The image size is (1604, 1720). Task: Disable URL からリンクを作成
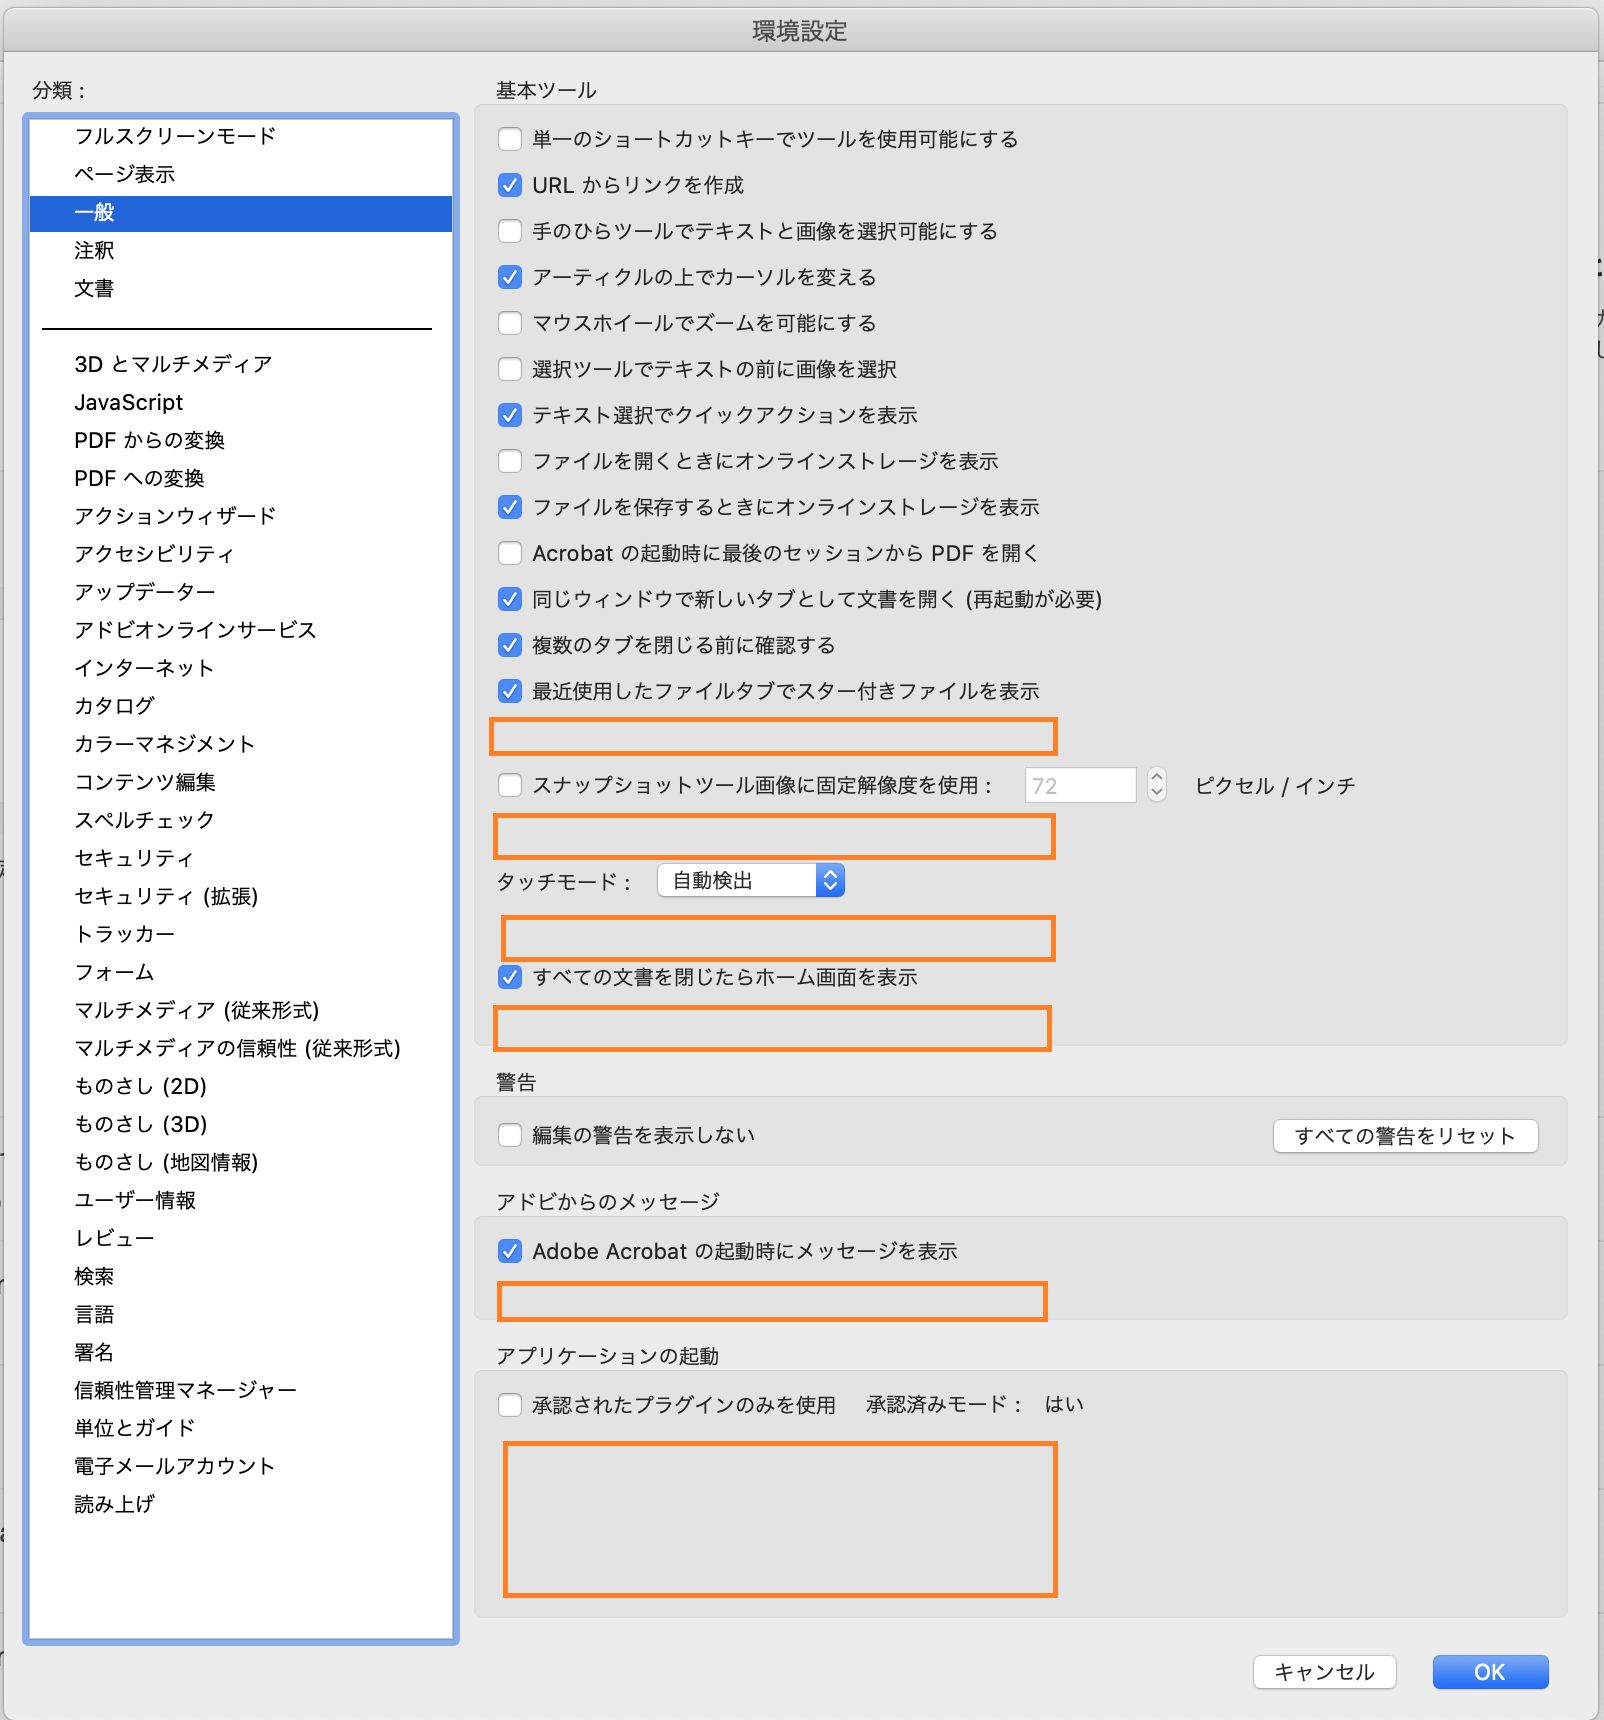pyautogui.click(x=509, y=185)
